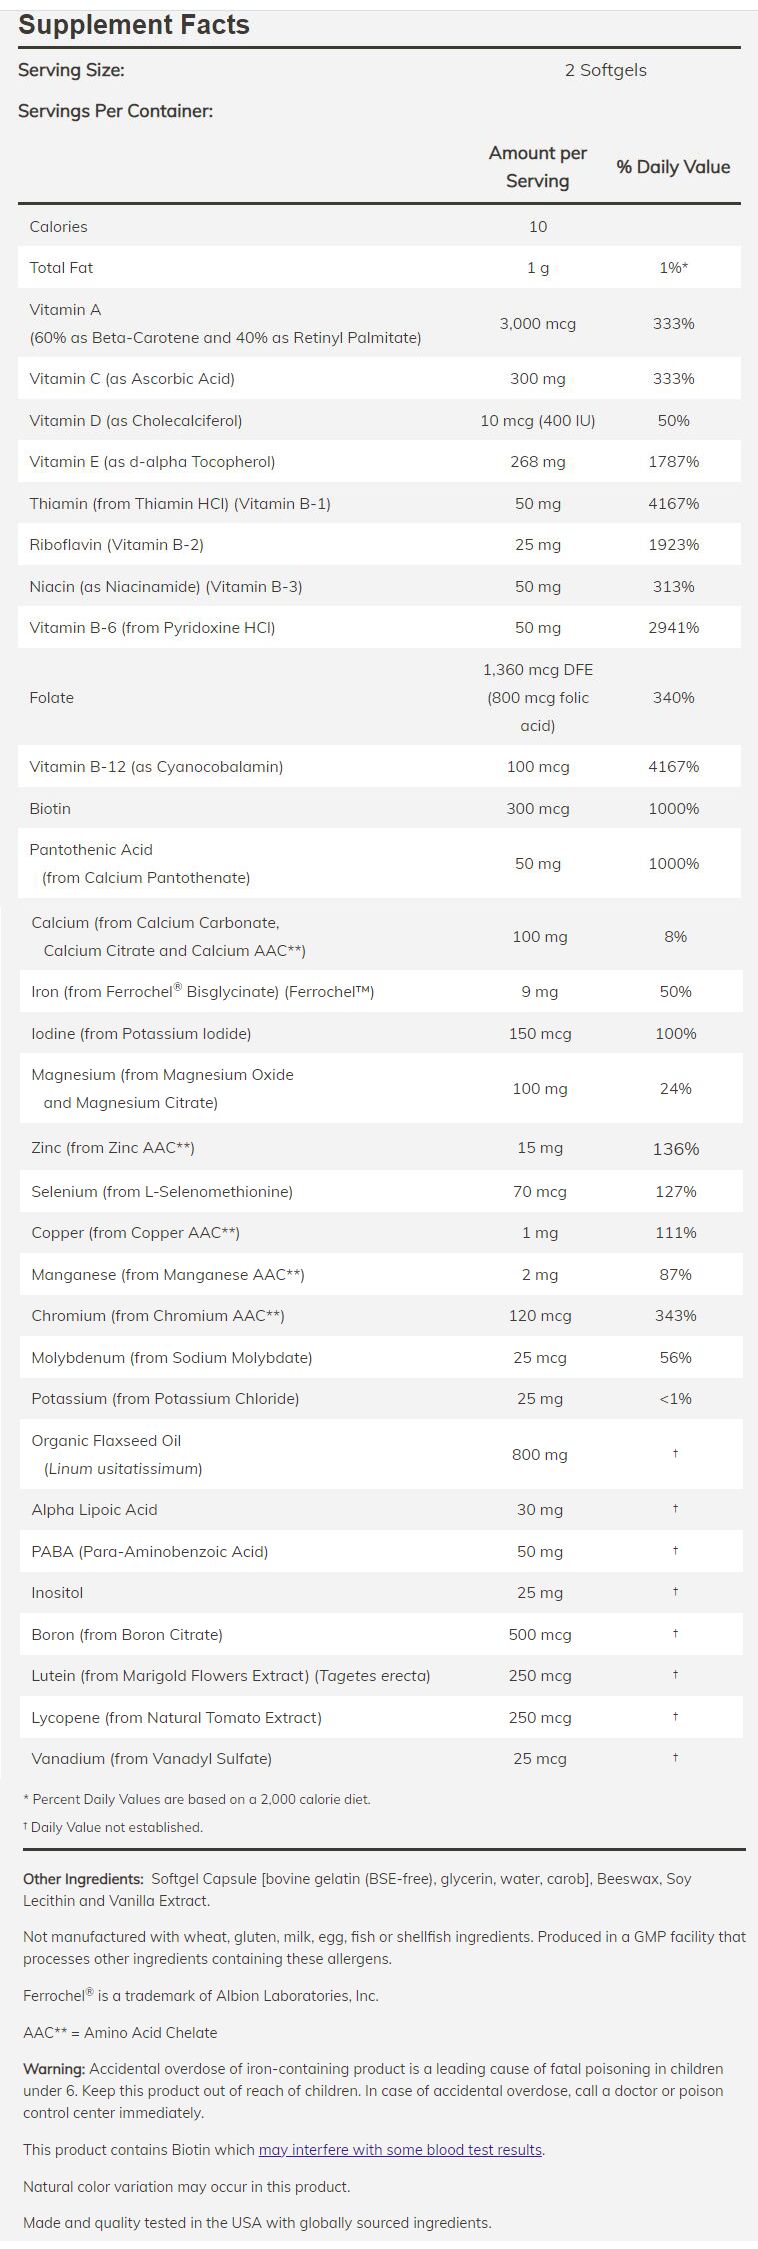Click the Vitamin E 1787% daily value

click(673, 462)
